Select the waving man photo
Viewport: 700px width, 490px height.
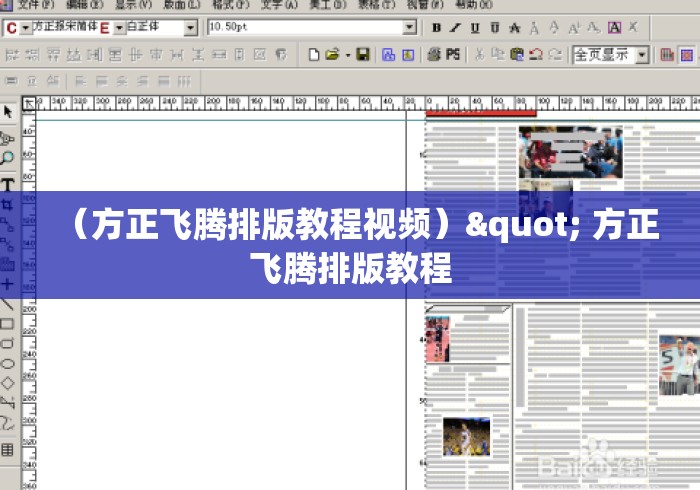[679, 365]
